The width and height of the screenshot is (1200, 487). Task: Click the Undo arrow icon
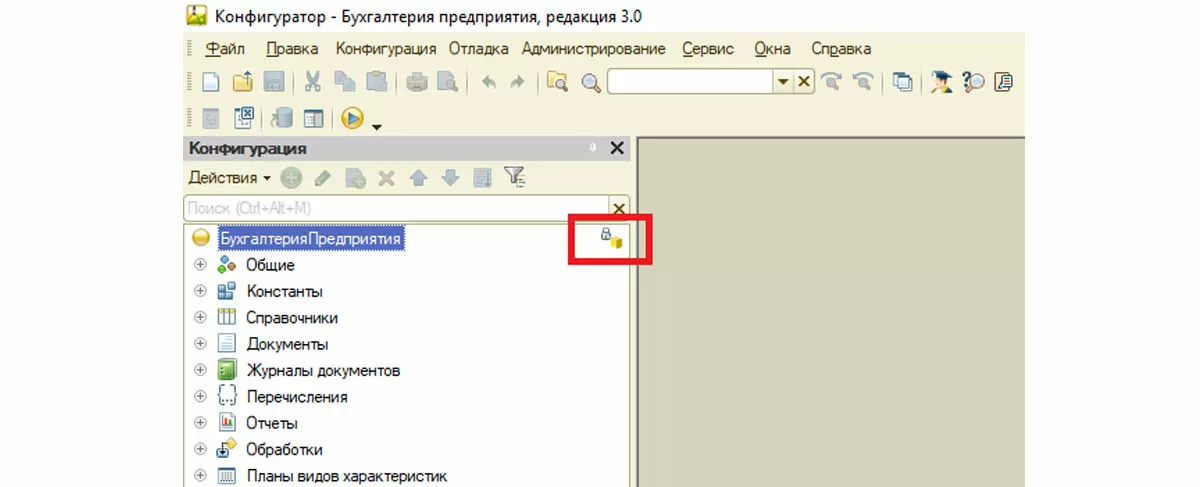[489, 82]
